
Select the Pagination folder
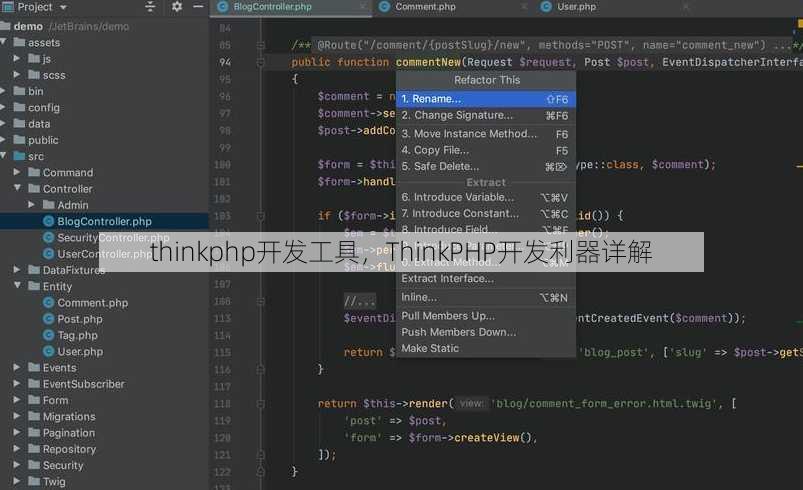coord(69,433)
